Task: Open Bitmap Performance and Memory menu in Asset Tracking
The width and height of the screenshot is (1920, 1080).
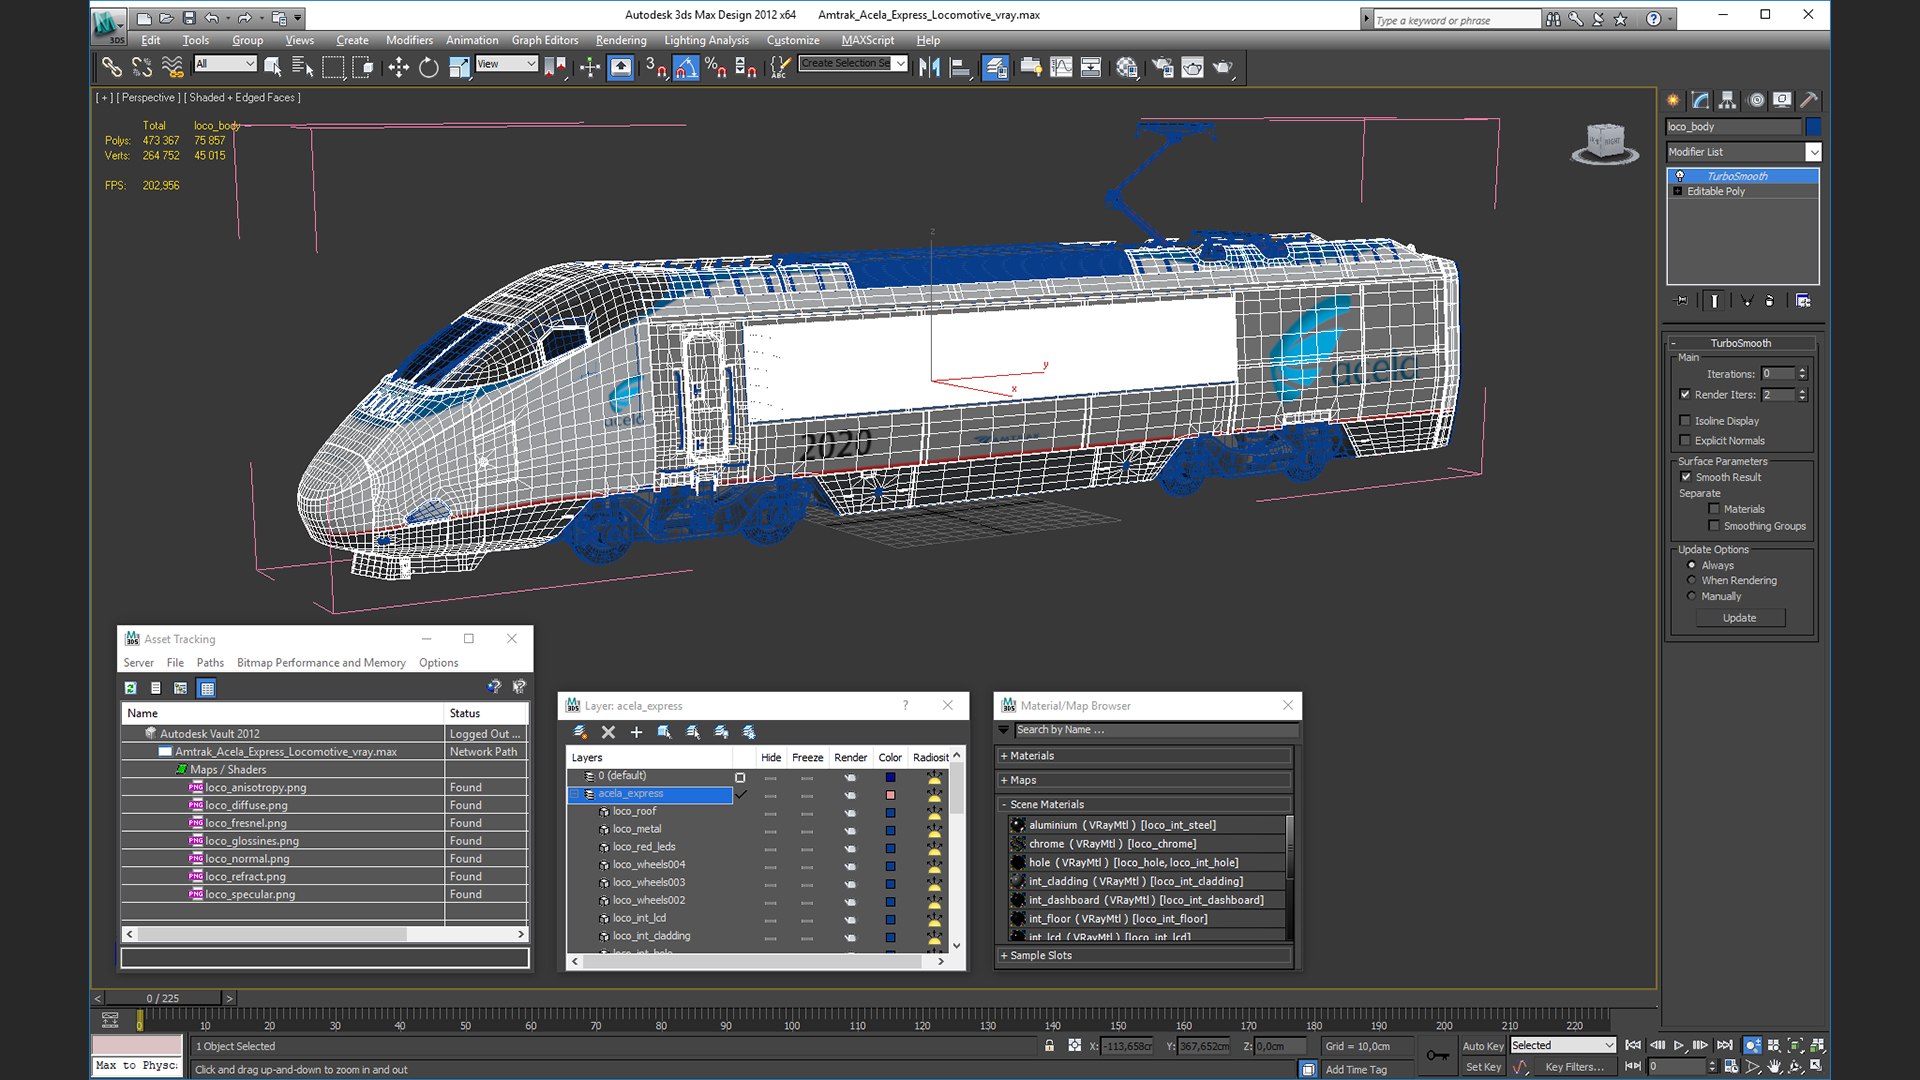Action: [x=321, y=663]
